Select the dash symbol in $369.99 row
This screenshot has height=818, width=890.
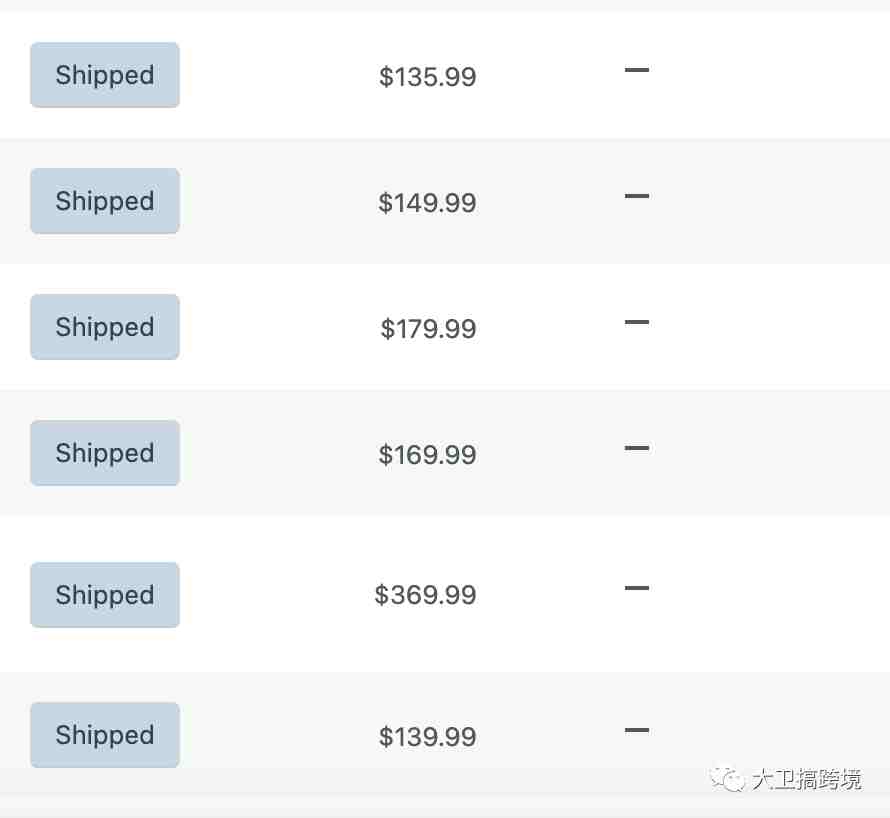637,588
